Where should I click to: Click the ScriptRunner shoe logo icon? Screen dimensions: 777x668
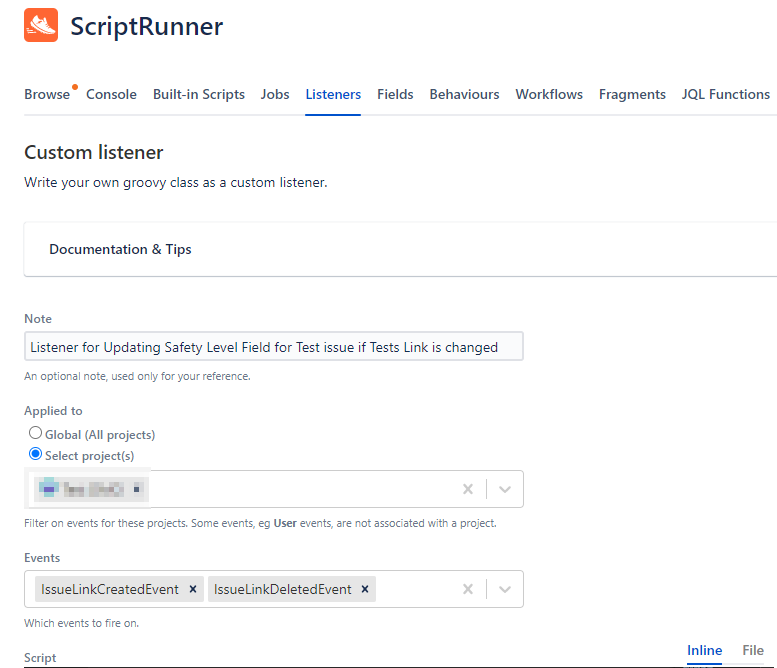point(41,25)
